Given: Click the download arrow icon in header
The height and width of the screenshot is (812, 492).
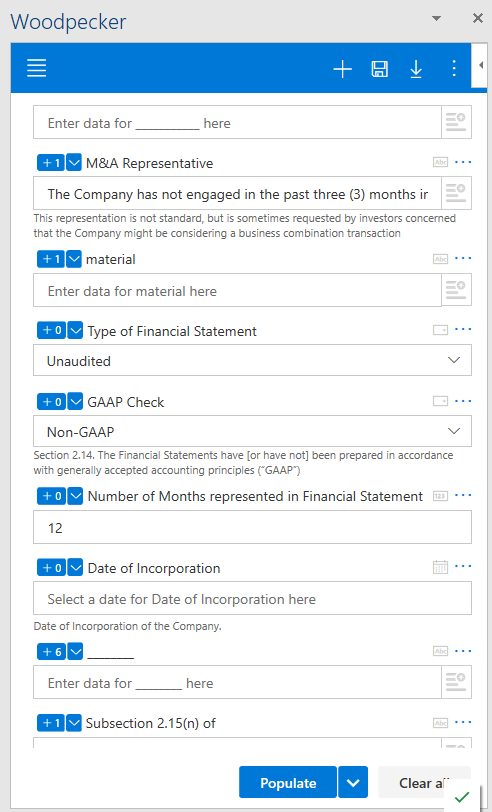Looking at the screenshot, I should click(x=416, y=68).
